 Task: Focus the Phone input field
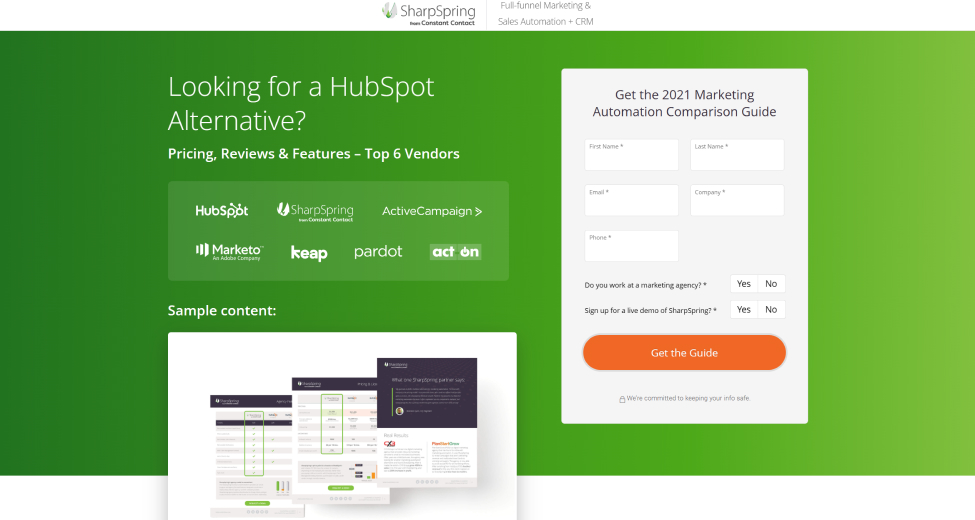pyautogui.click(x=631, y=246)
